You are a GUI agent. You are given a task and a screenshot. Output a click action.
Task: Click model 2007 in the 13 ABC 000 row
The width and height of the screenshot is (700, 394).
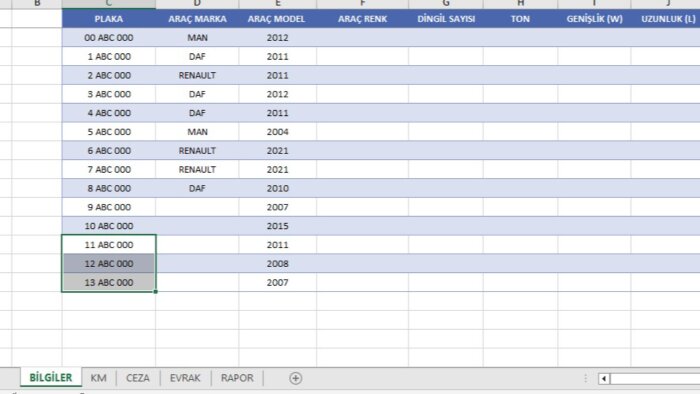click(277, 282)
